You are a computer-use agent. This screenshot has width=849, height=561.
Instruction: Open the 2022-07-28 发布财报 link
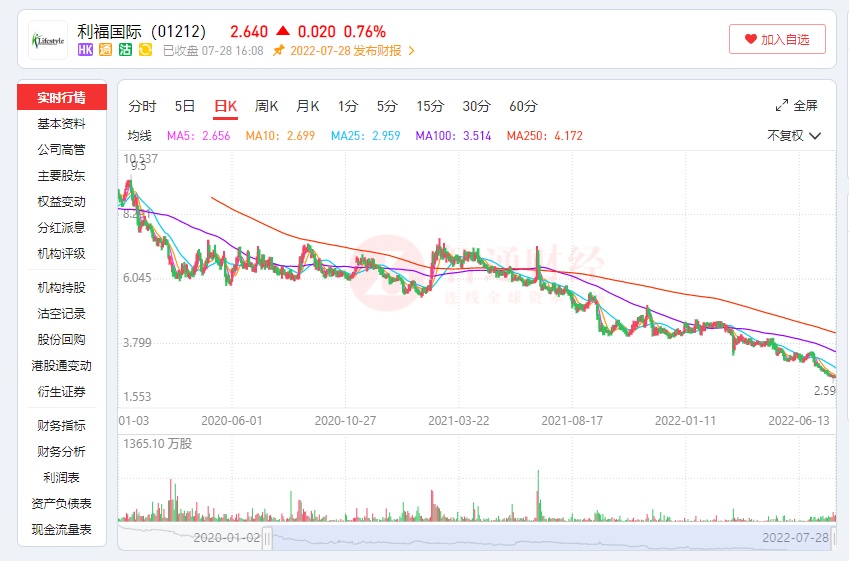pyautogui.click(x=345, y=51)
